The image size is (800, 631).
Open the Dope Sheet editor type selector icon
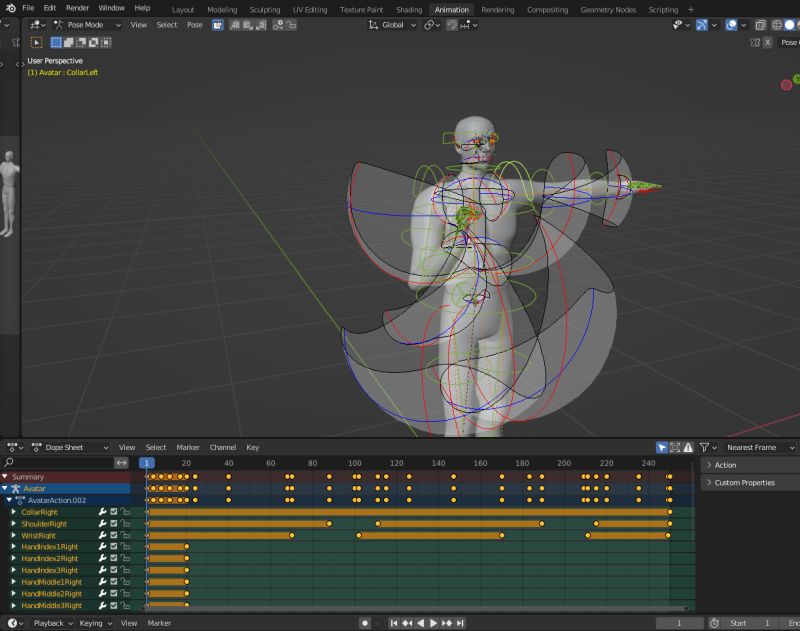click(14, 447)
